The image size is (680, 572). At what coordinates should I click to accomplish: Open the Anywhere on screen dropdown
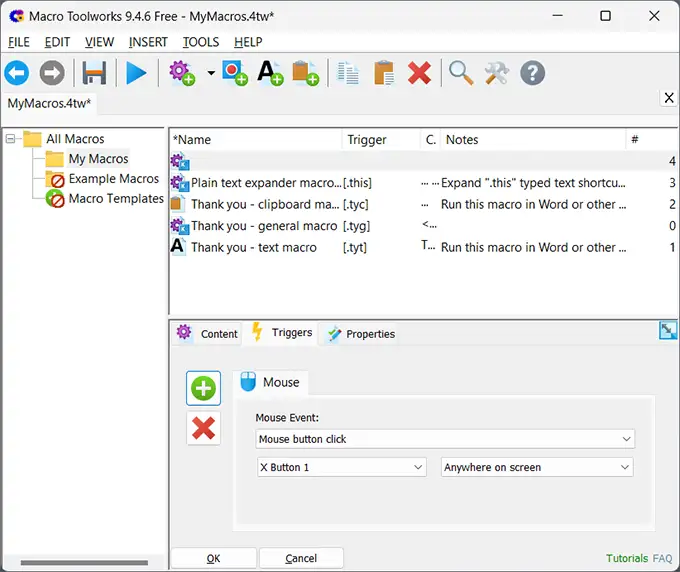coord(537,467)
